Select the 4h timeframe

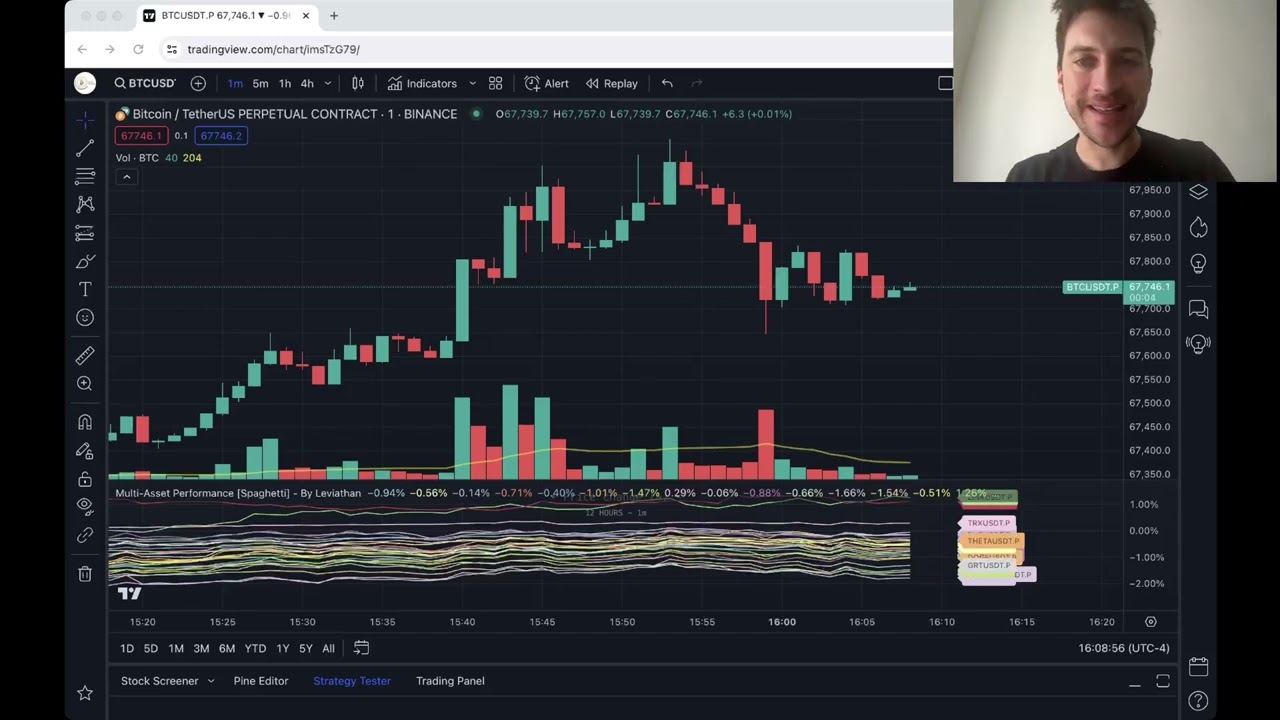[307, 83]
